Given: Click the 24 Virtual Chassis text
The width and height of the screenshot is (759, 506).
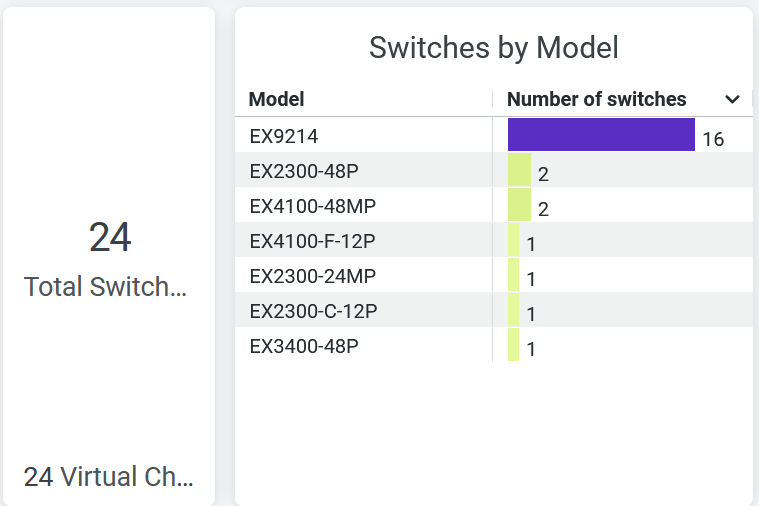Looking at the screenshot, I should (108, 477).
